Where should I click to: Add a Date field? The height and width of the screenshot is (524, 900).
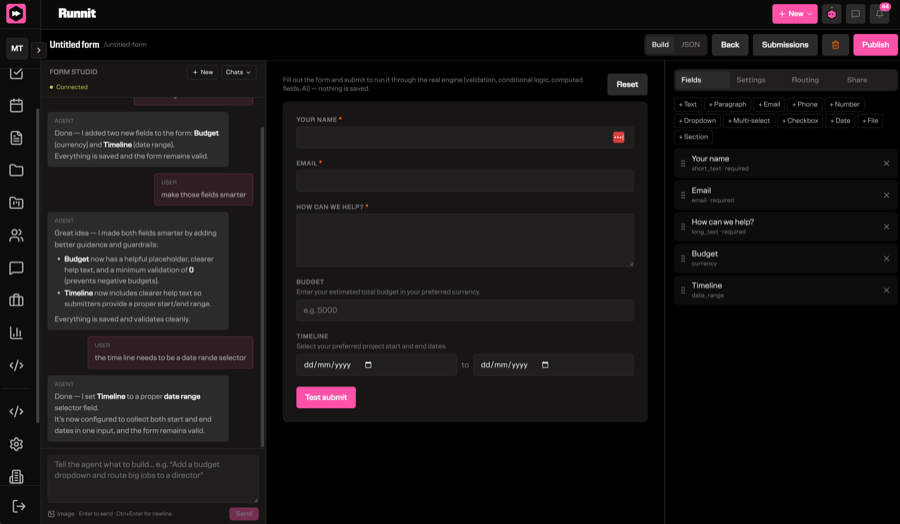click(840, 121)
